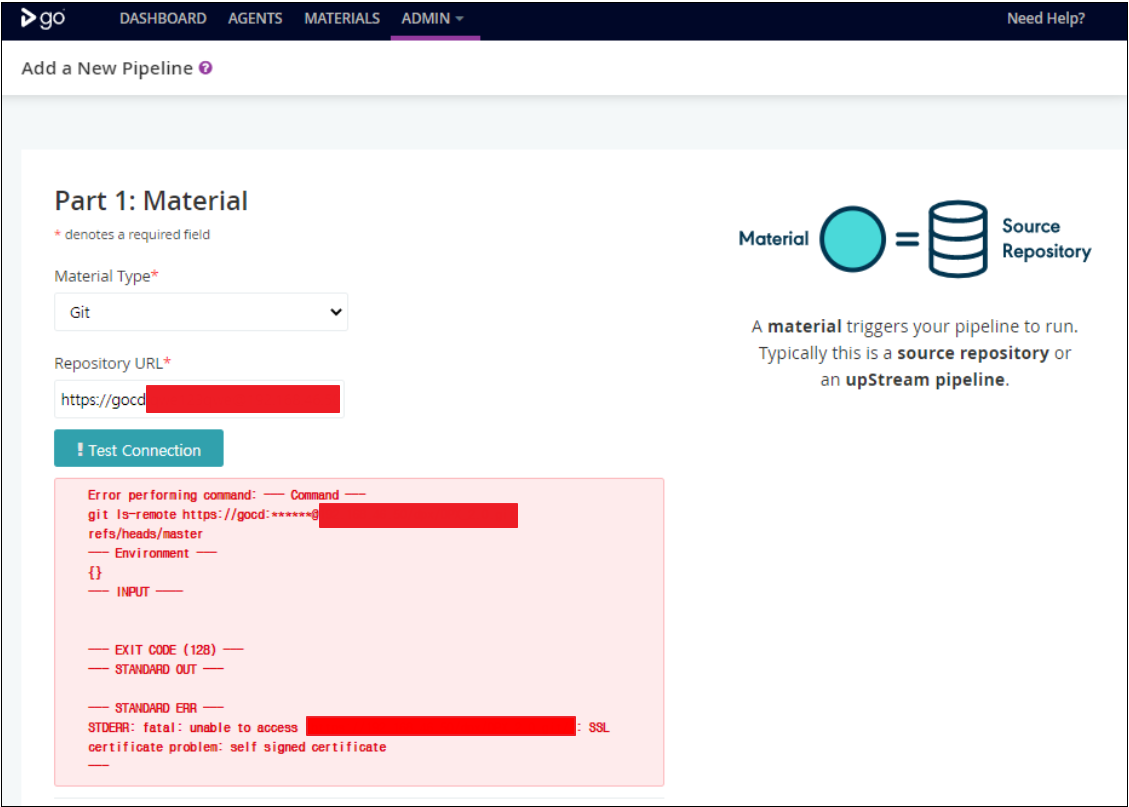Screen dimensions: 1129x807
Task: Expand the ADMIN menu arrow
Action: click(x=459, y=19)
